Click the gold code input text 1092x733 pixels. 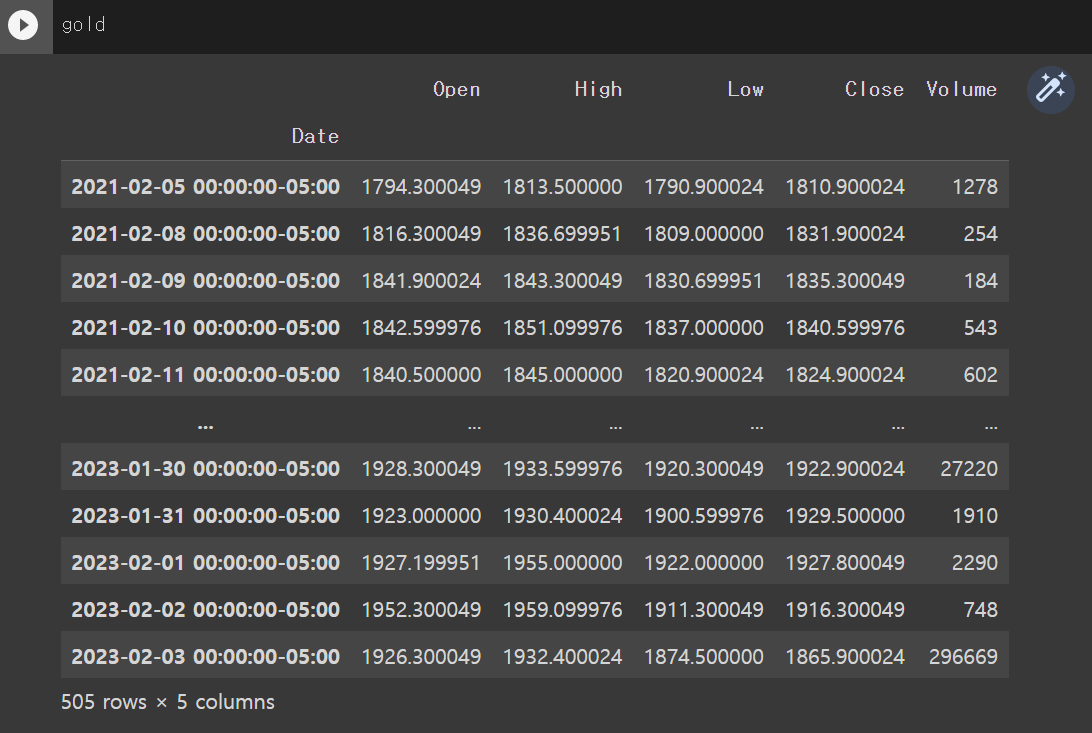pyautogui.click(x=84, y=25)
